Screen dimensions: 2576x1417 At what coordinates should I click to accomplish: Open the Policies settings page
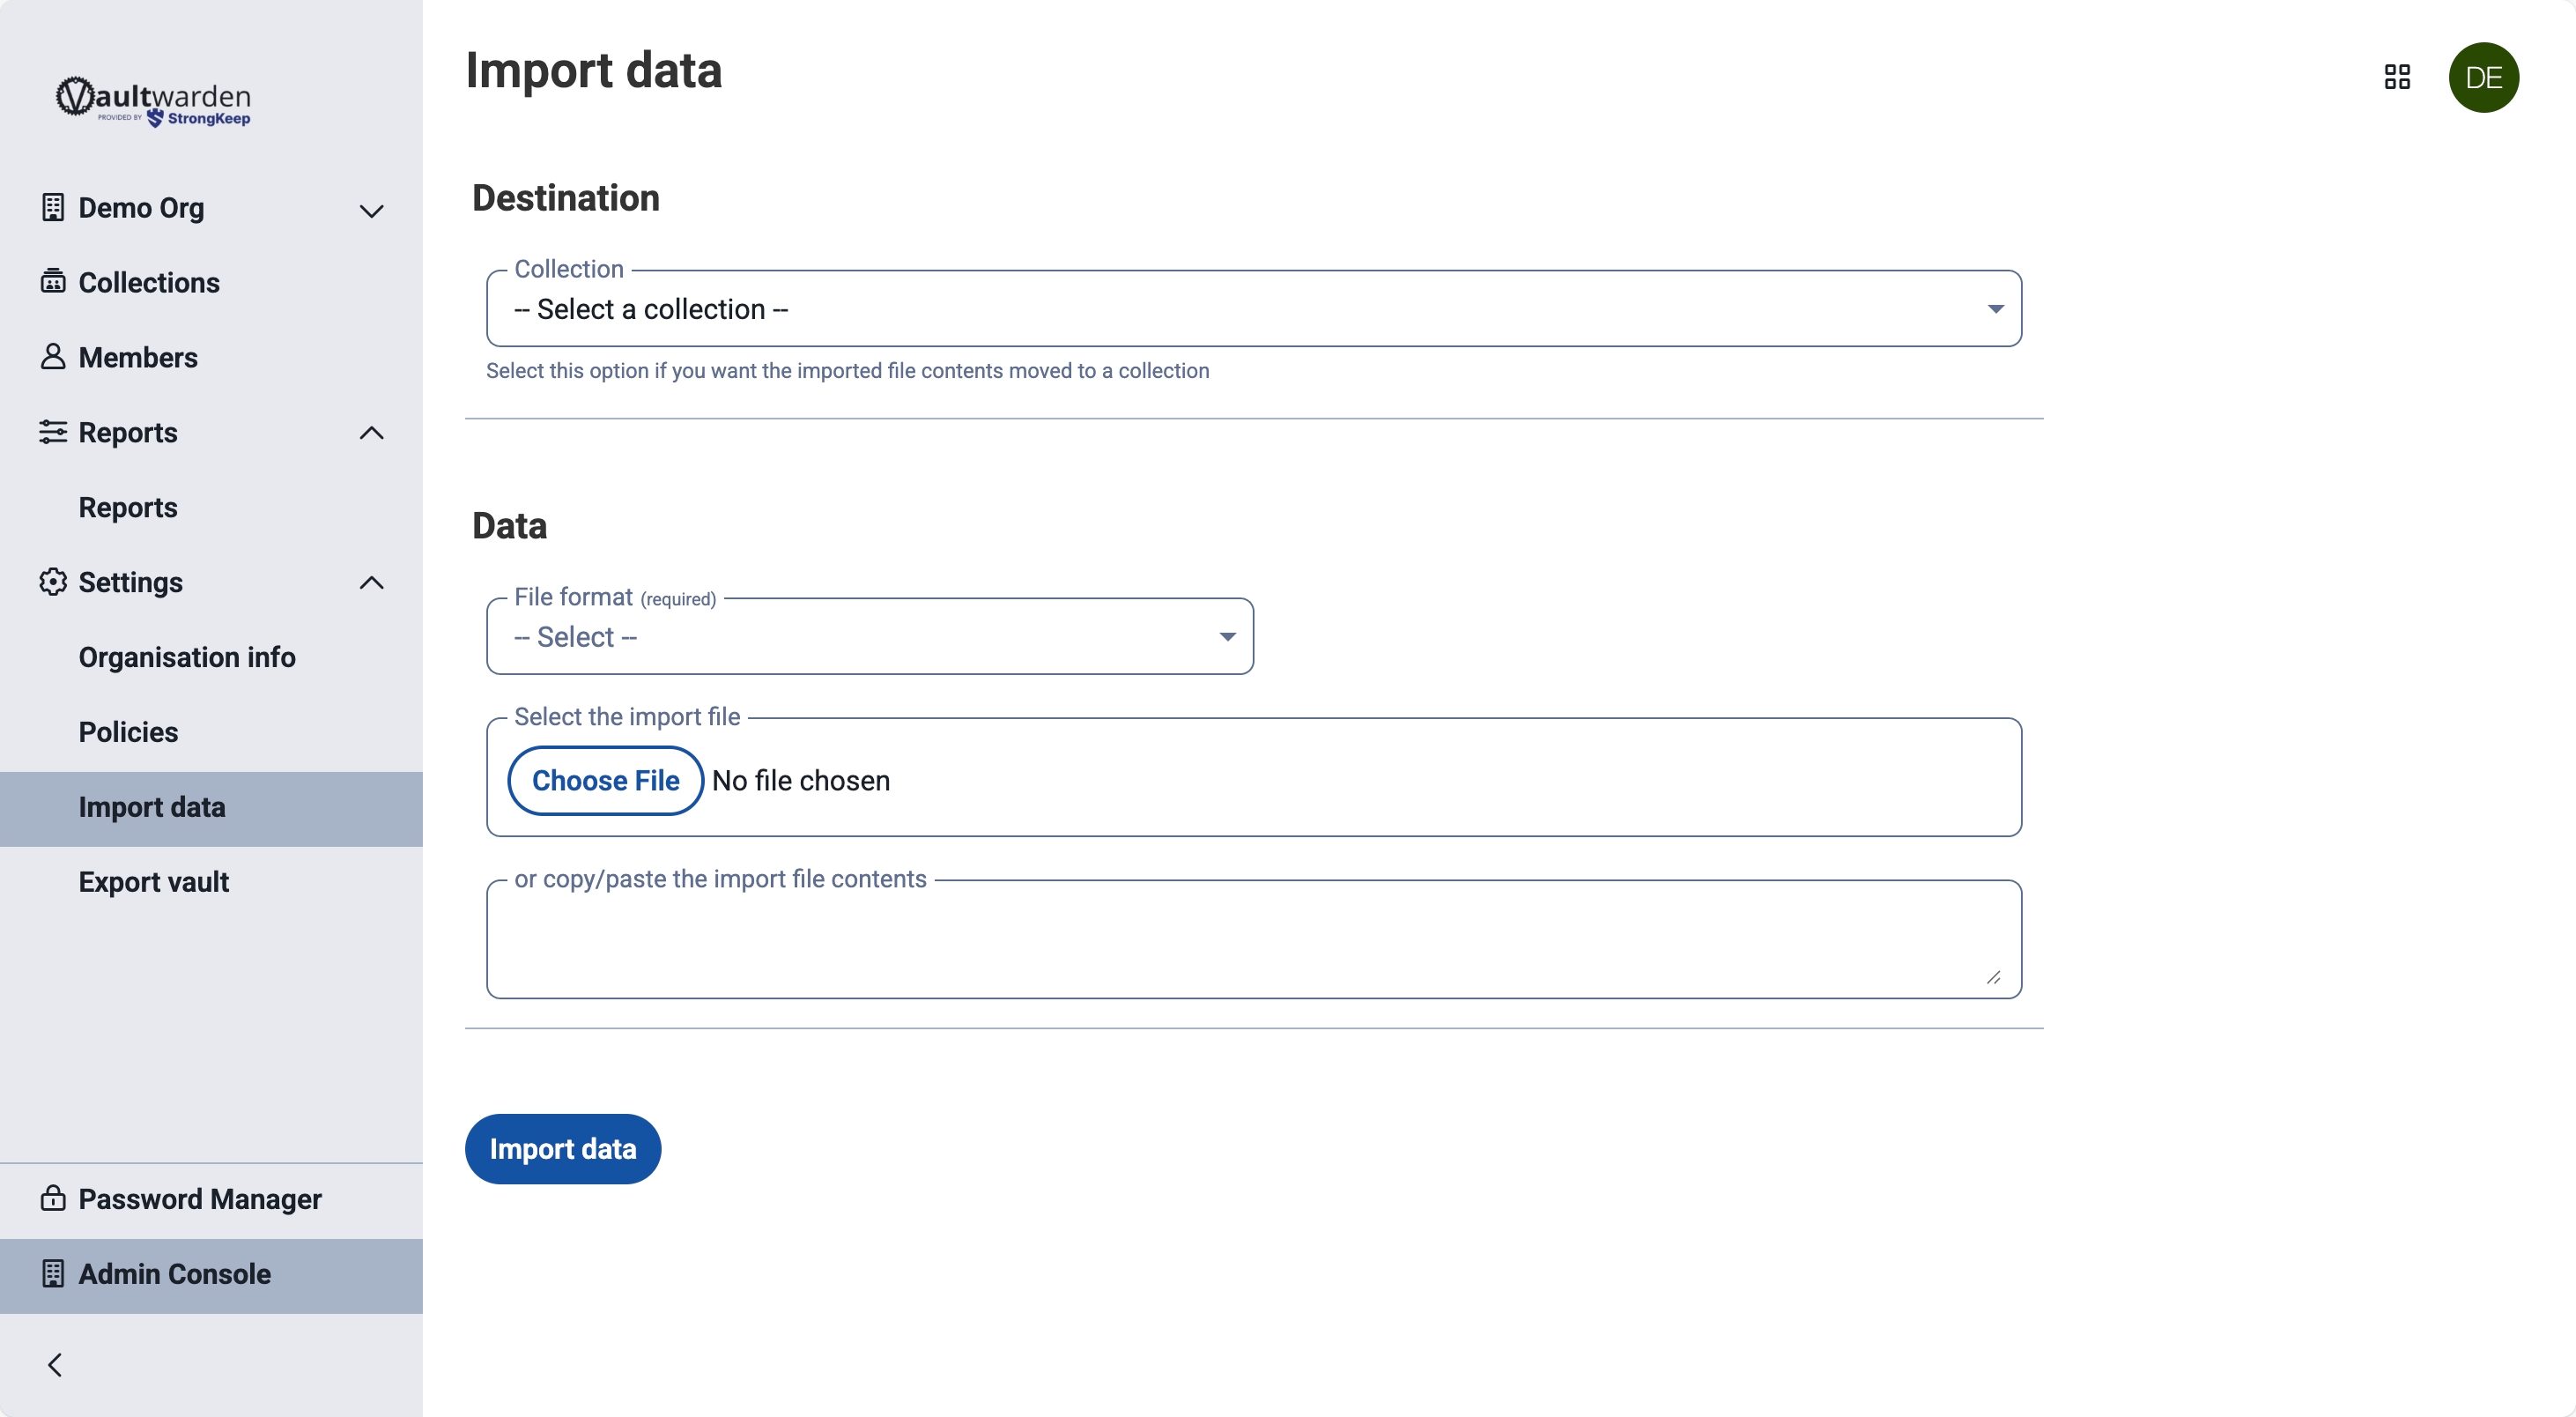(129, 732)
